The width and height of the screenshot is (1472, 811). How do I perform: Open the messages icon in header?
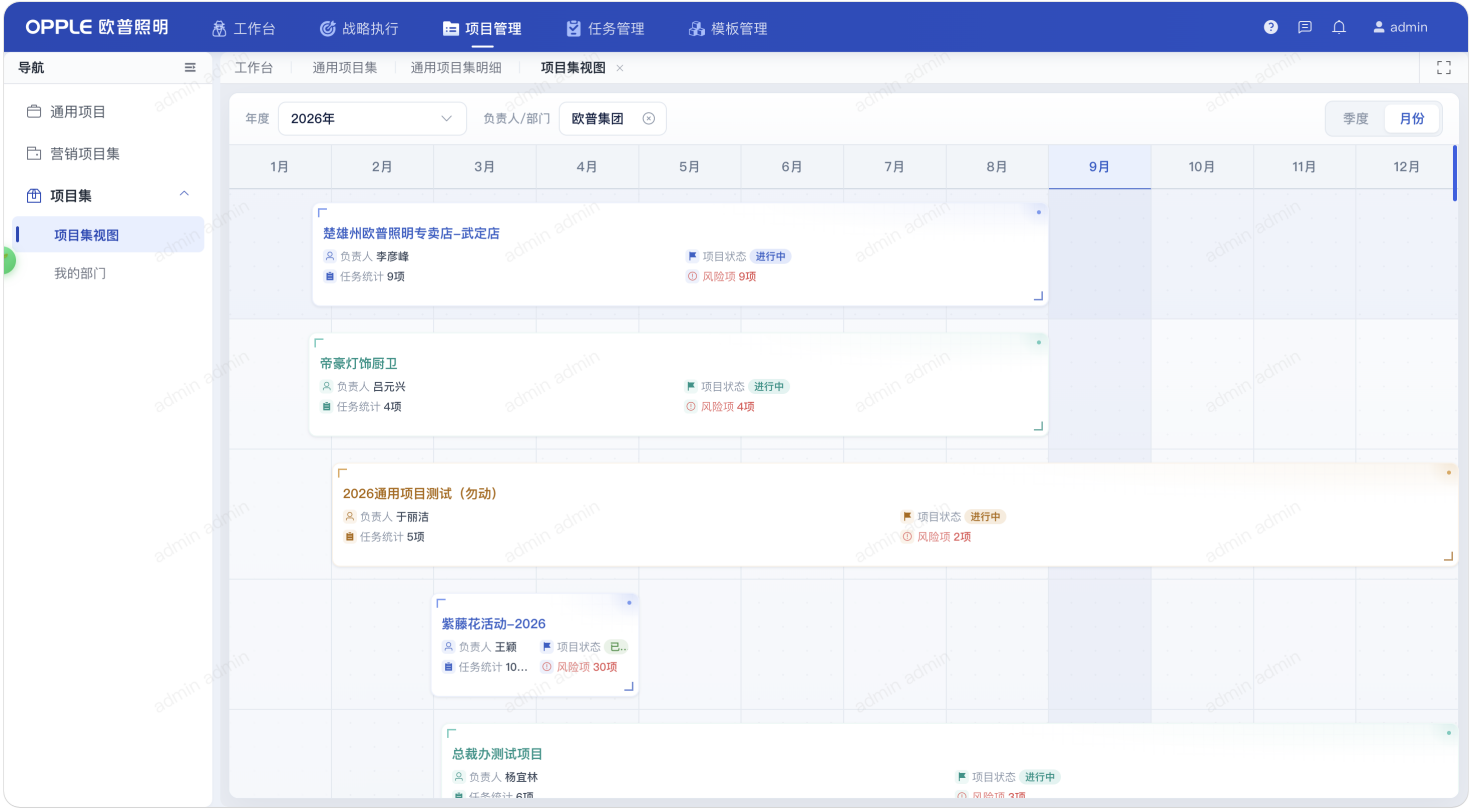click(x=1305, y=28)
